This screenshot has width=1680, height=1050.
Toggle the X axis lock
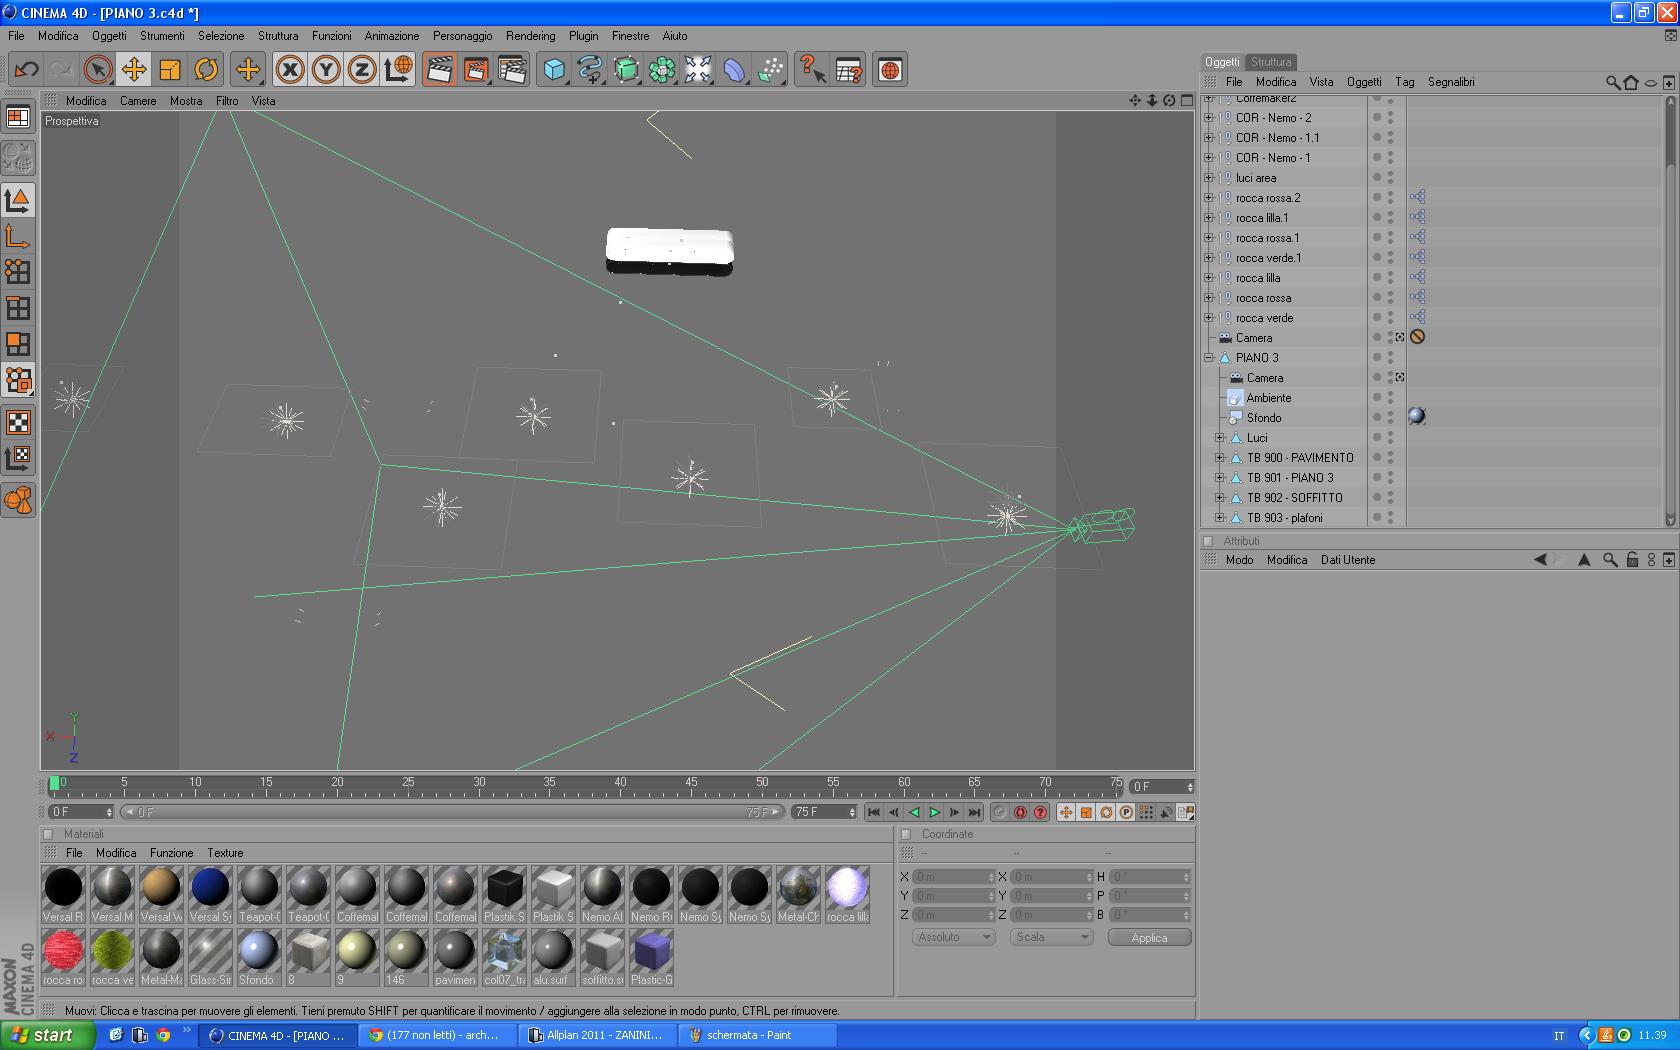coord(290,70)
